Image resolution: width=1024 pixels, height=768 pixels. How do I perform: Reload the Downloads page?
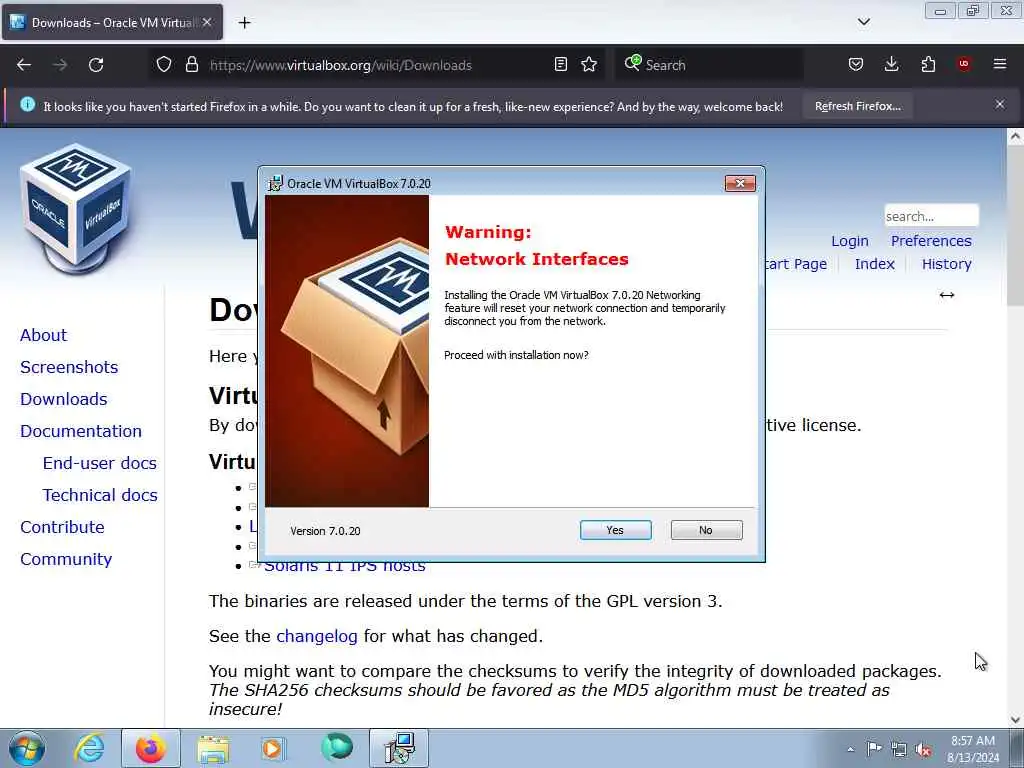[x=96, y=65]
